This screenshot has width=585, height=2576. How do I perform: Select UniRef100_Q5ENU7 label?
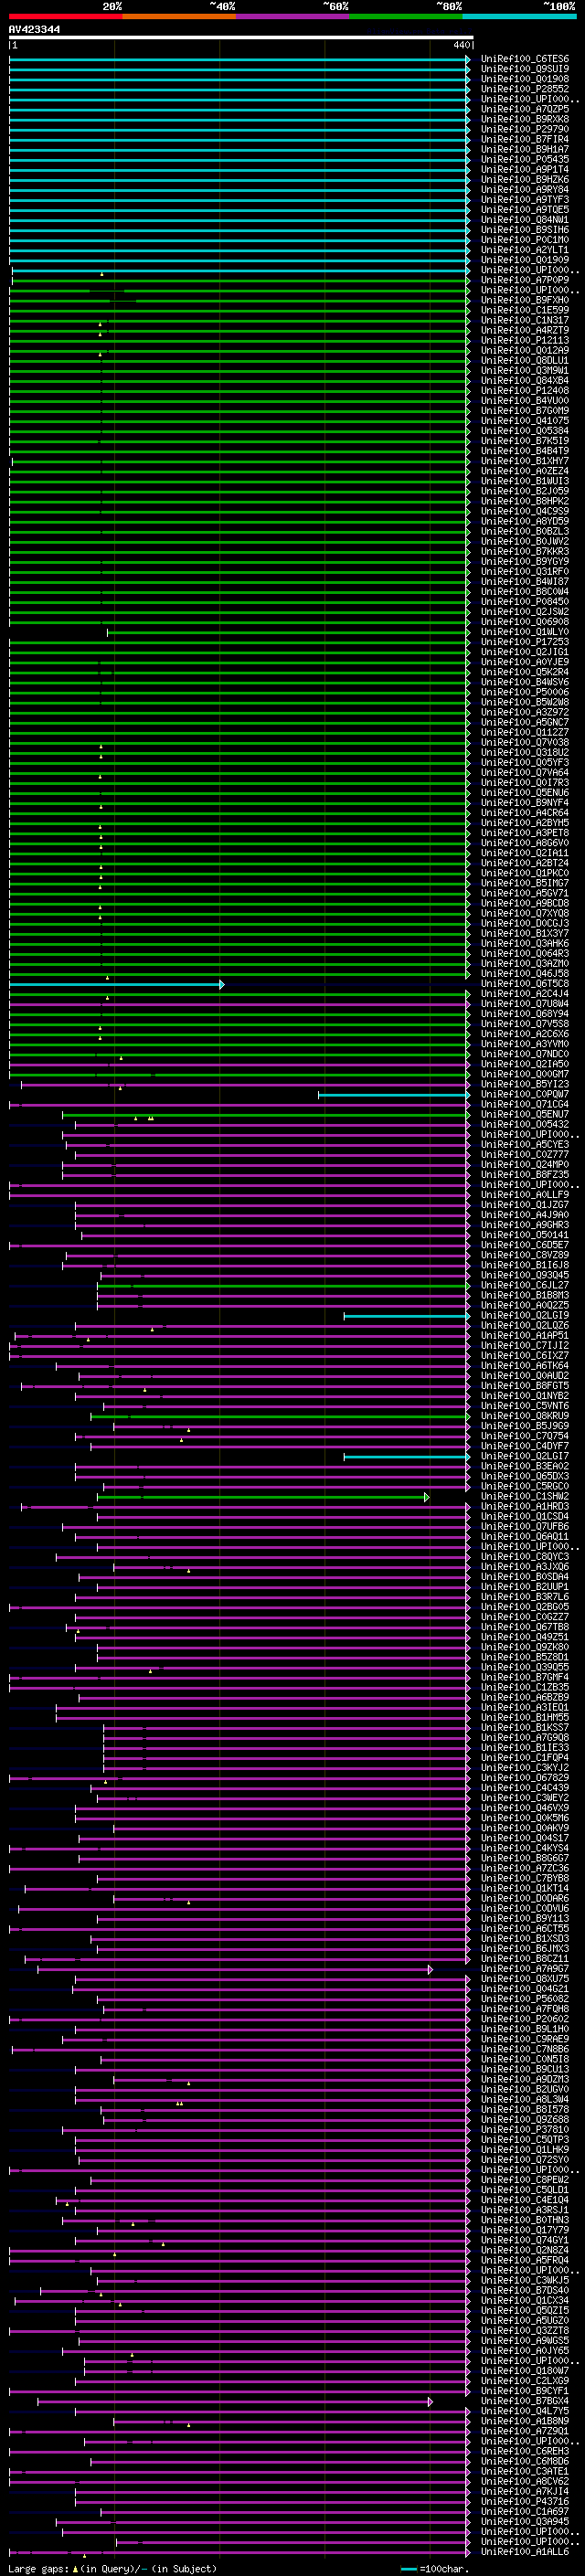point(524,1114)
